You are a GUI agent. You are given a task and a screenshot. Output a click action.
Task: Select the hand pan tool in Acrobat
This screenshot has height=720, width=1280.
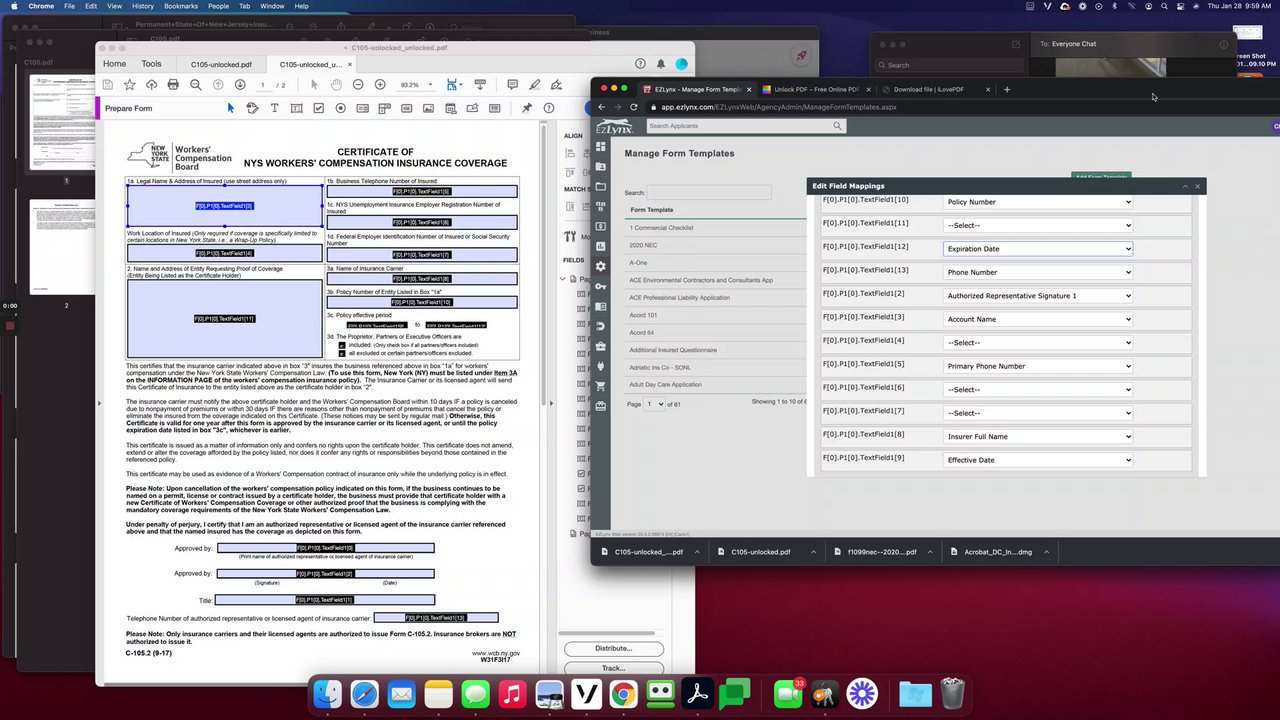pos(336,85)
